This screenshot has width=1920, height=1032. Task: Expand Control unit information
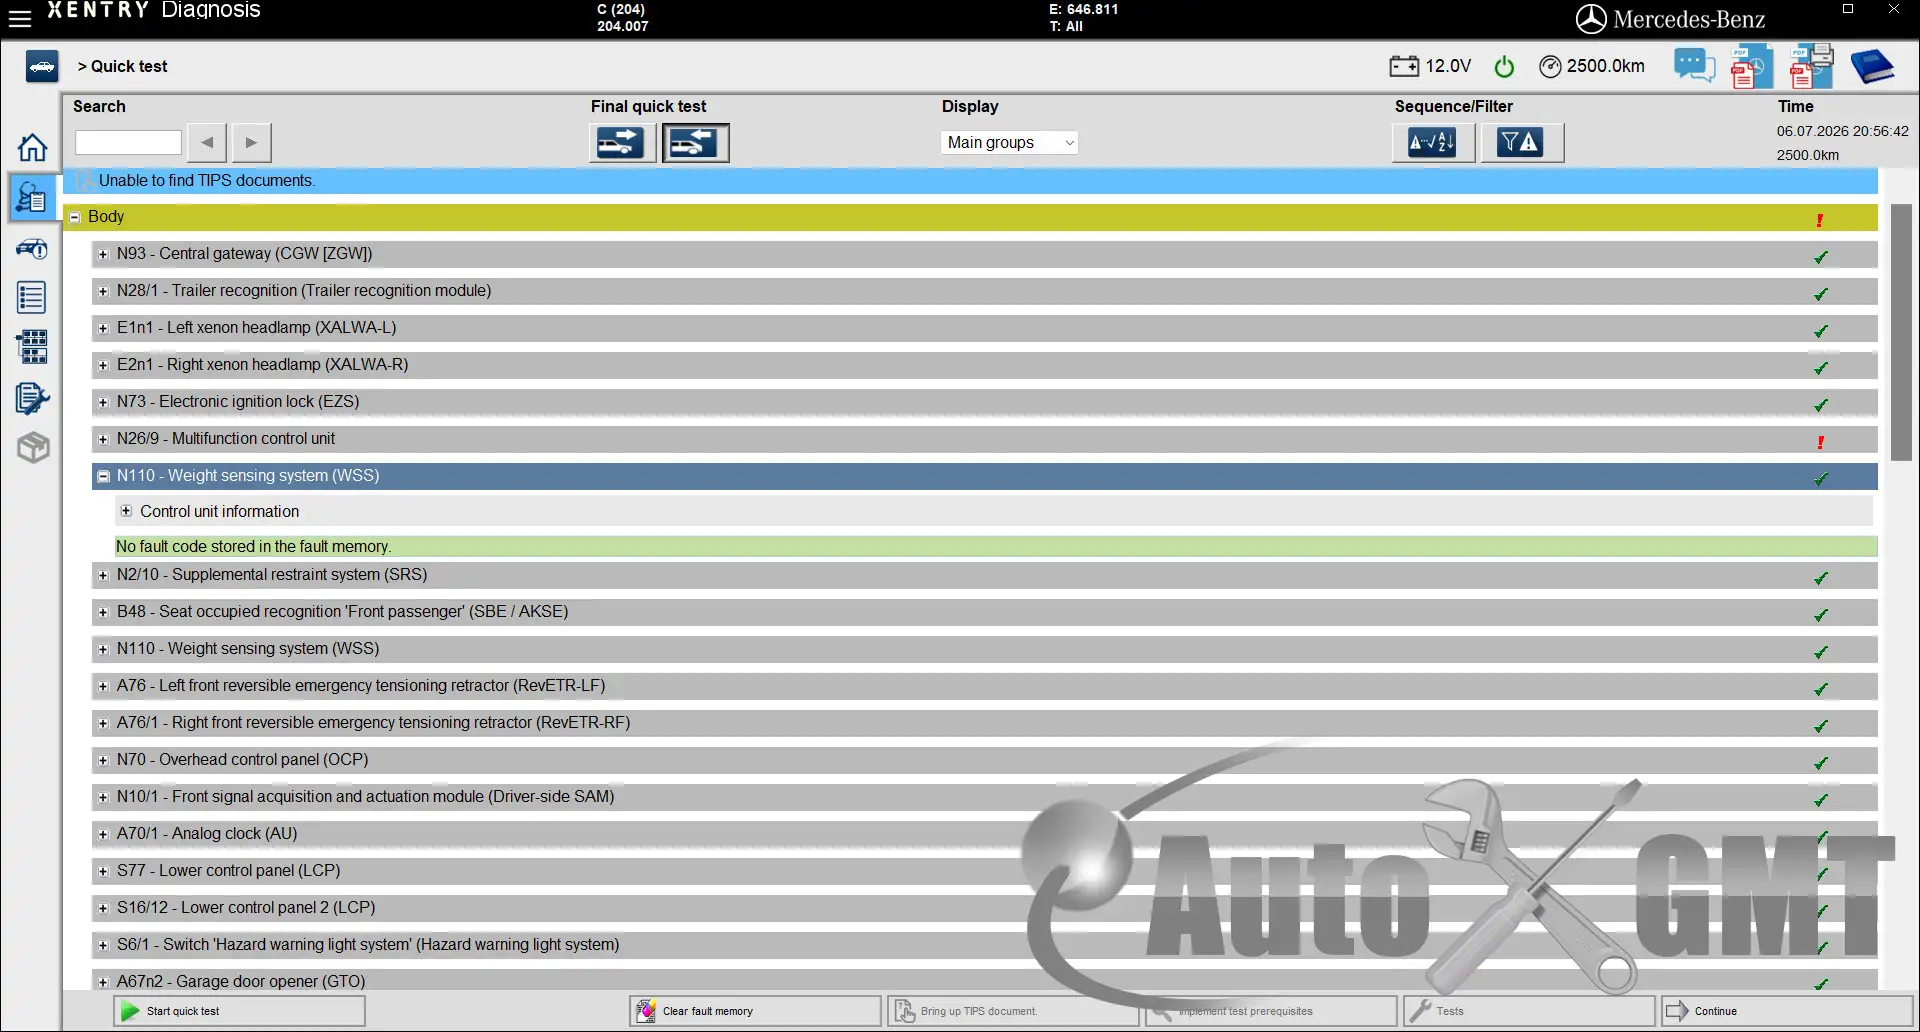coord(126,511)
